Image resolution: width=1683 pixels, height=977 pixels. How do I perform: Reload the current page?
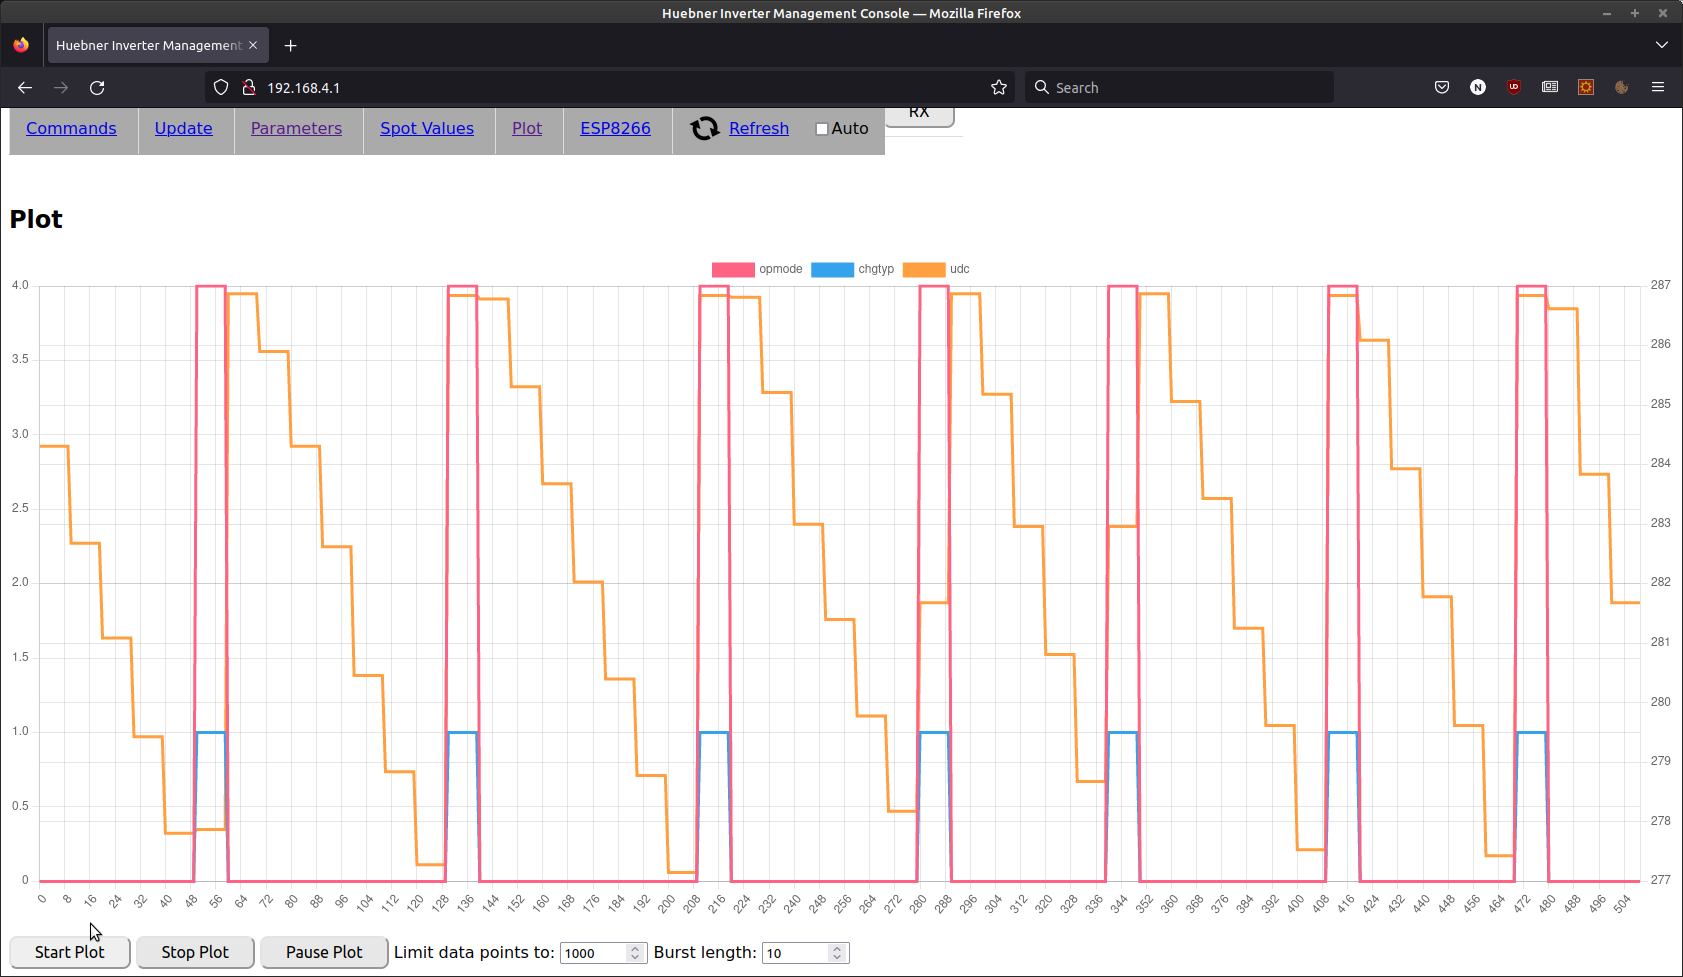pos(97,88)
